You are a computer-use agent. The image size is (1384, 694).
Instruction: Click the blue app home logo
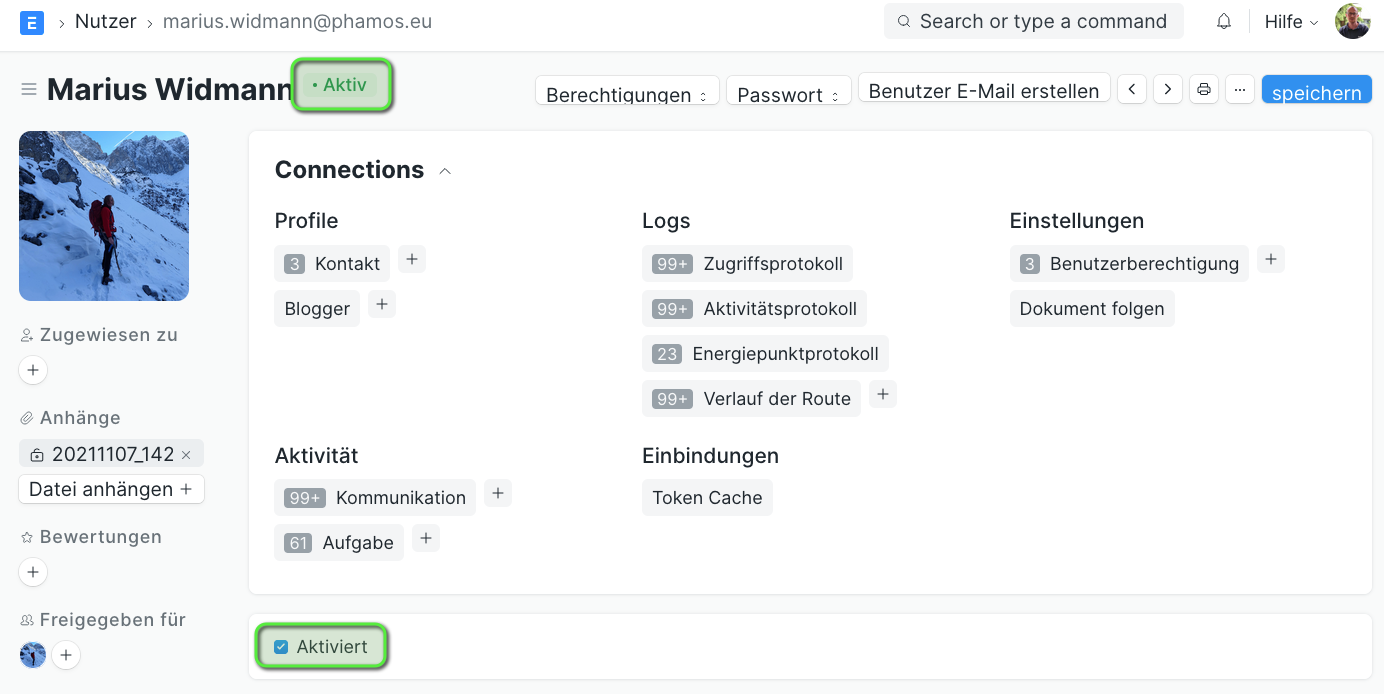[x=32, y=22]
